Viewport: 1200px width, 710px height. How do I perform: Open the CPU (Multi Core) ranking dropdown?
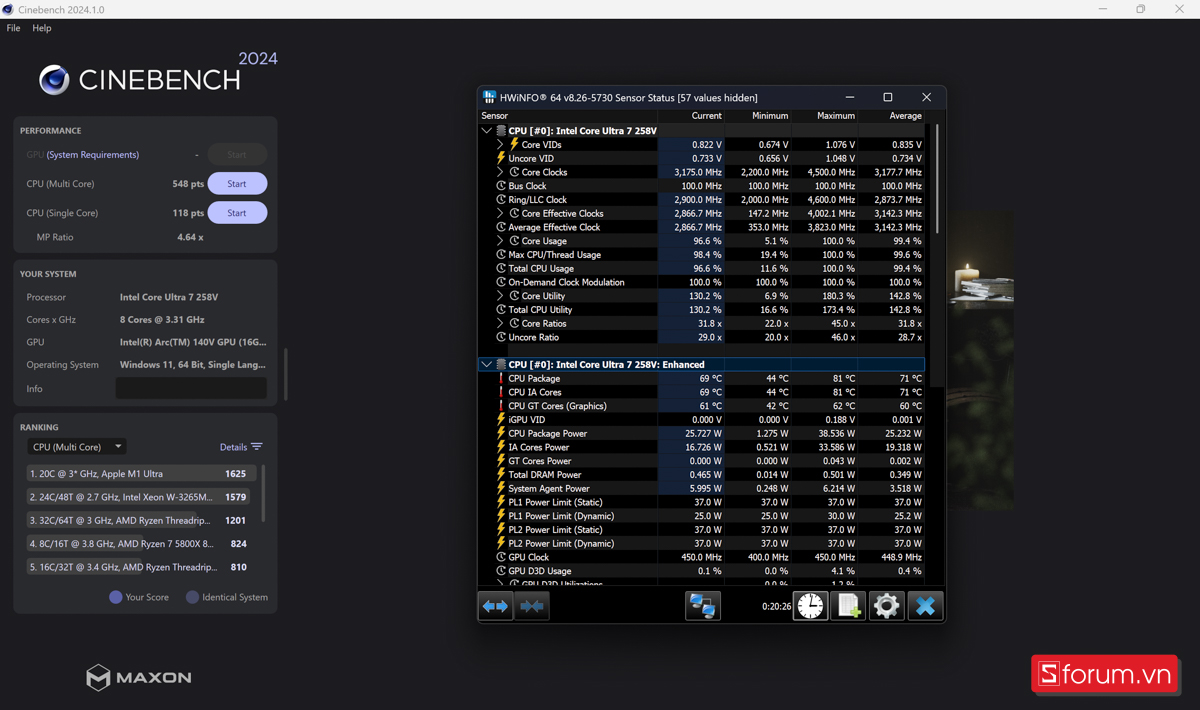pos(76,447)
